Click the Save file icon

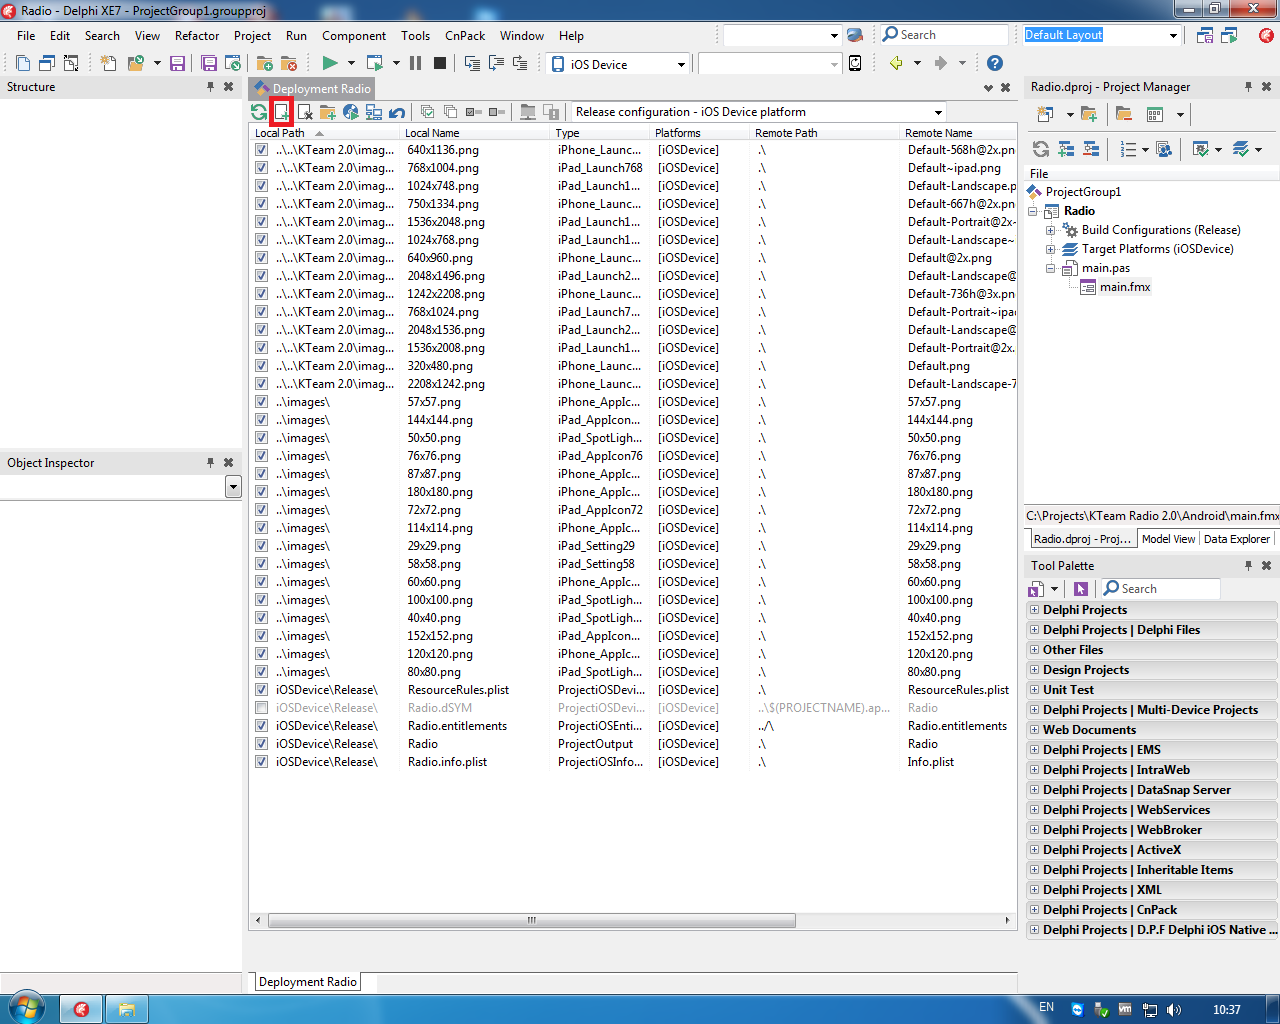[177, 63]
